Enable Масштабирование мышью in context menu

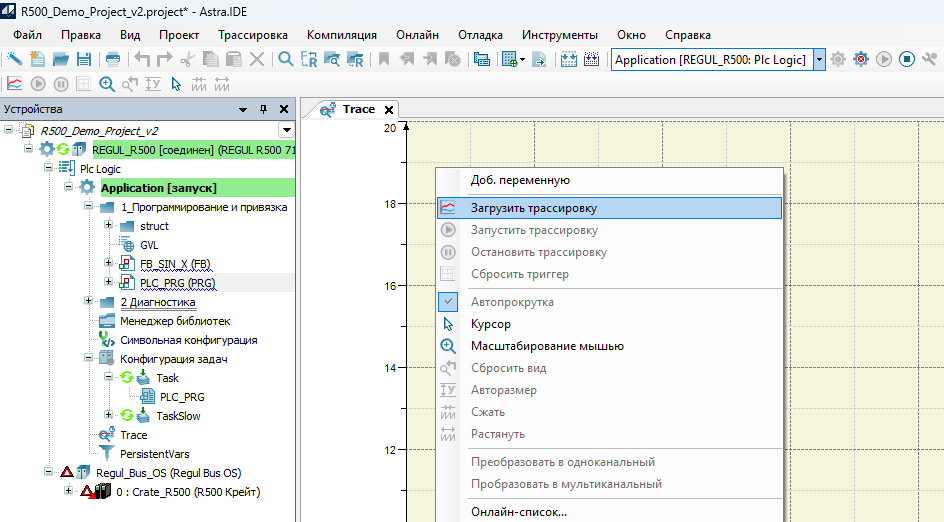(547, 346)
